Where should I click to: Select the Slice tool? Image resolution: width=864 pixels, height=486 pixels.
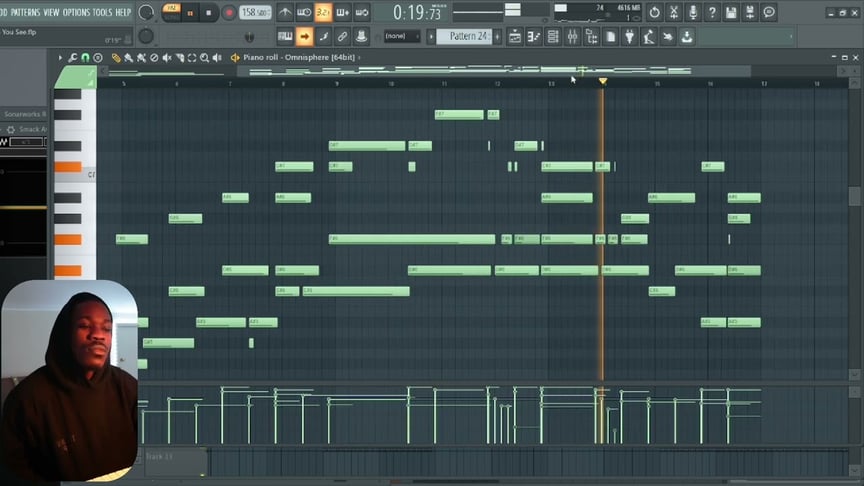click(x=180, y=57)
